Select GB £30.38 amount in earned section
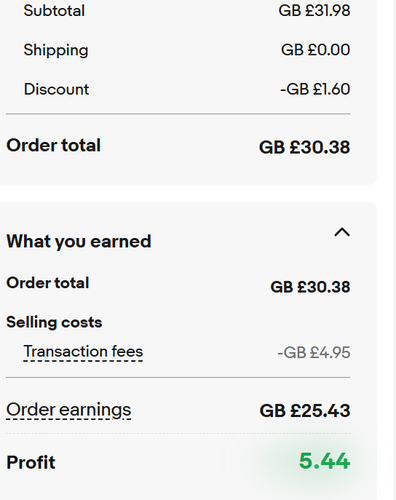This screenshot has height=500, width=396. pos(310,287)
